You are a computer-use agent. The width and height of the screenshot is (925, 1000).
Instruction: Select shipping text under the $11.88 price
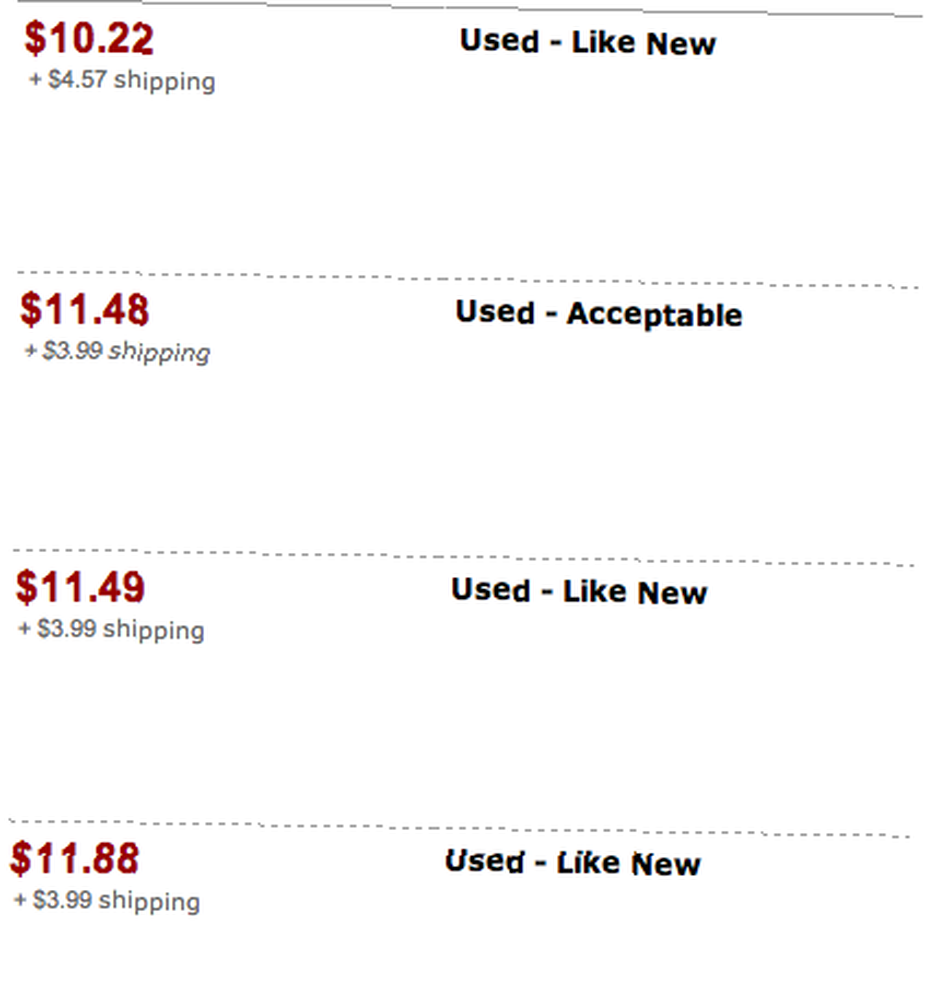(x=107, y=901)
